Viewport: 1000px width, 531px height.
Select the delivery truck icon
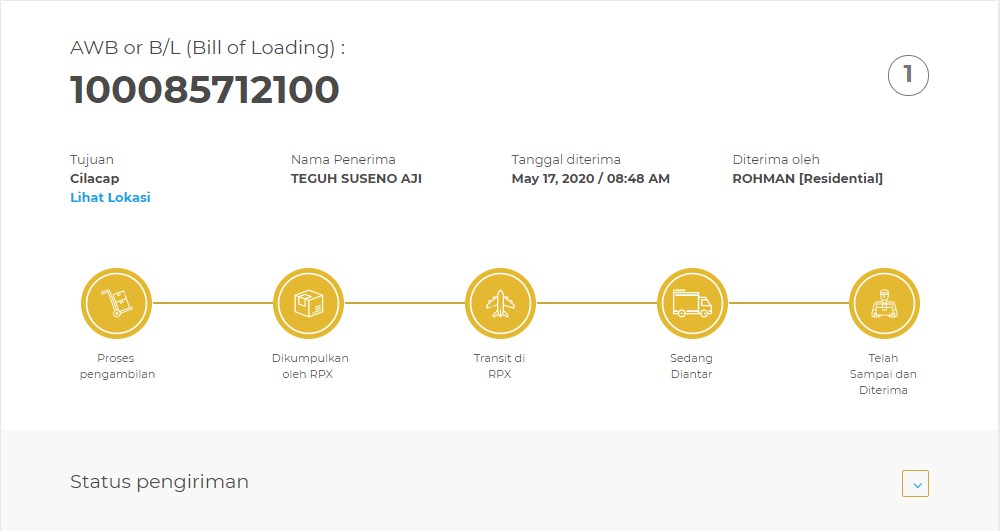tap(692, 303)
